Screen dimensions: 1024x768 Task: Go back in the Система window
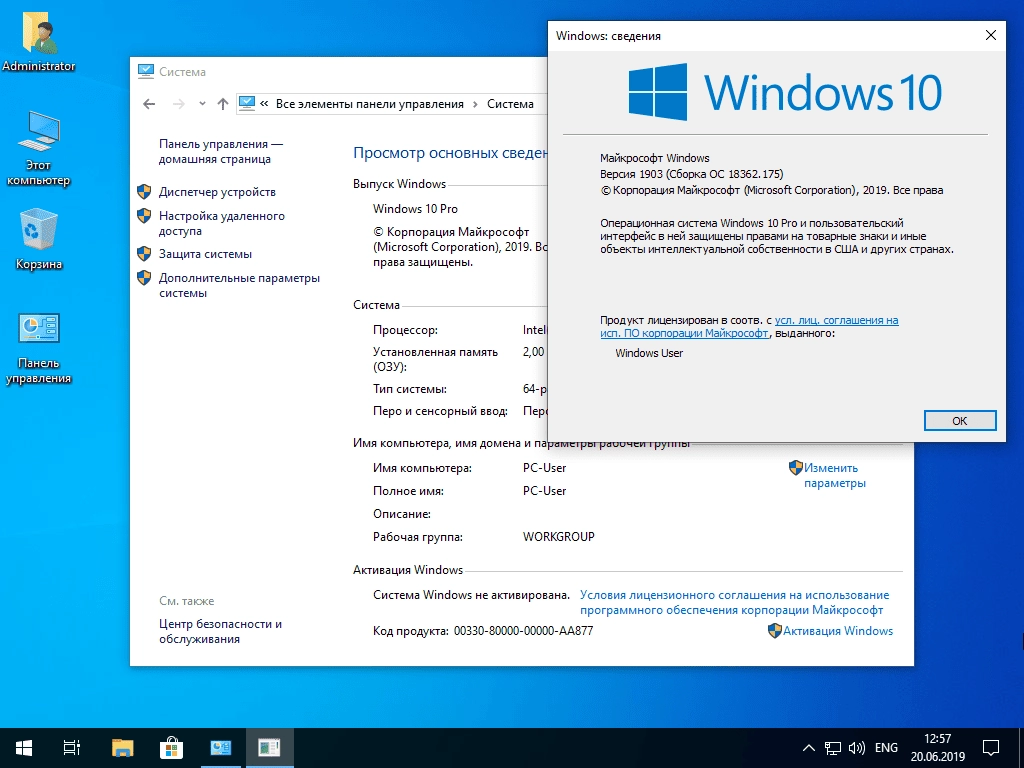[x=149, y=104]
